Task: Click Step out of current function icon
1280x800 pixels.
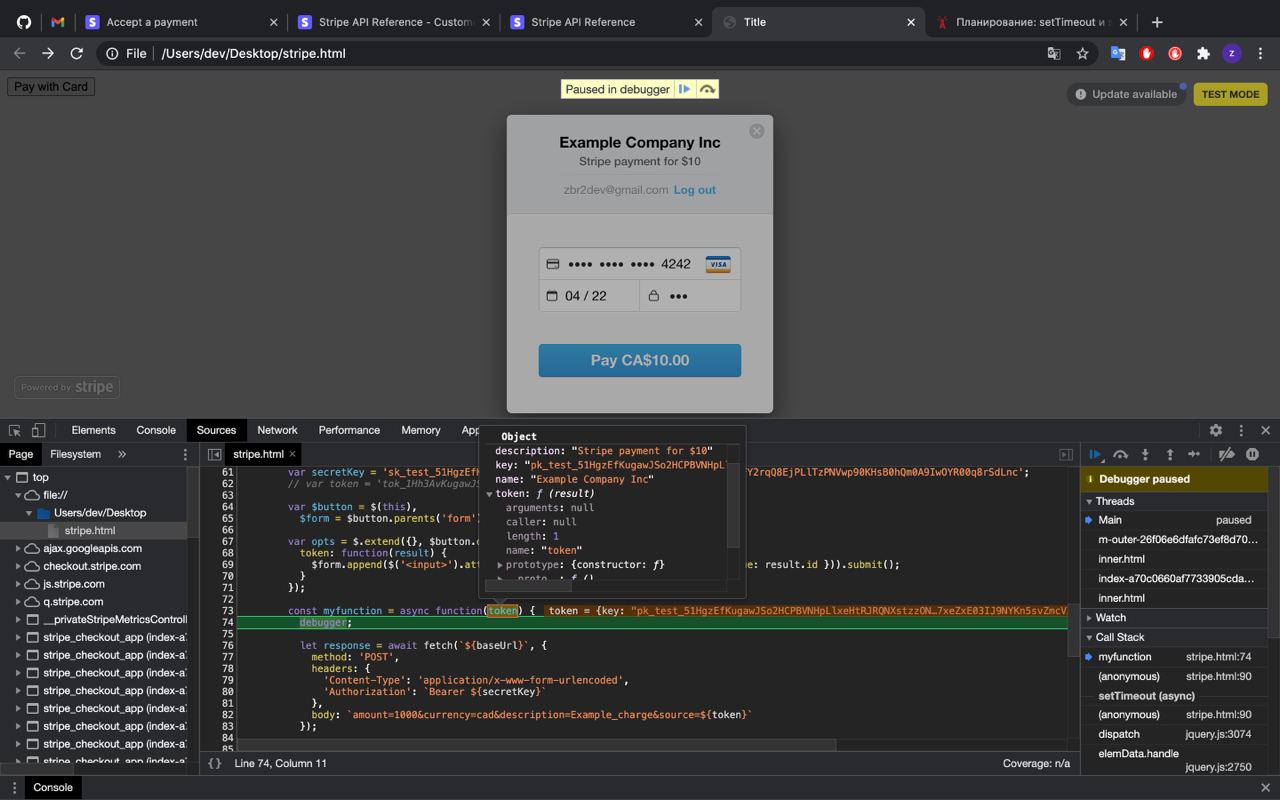Action: 1169,455
